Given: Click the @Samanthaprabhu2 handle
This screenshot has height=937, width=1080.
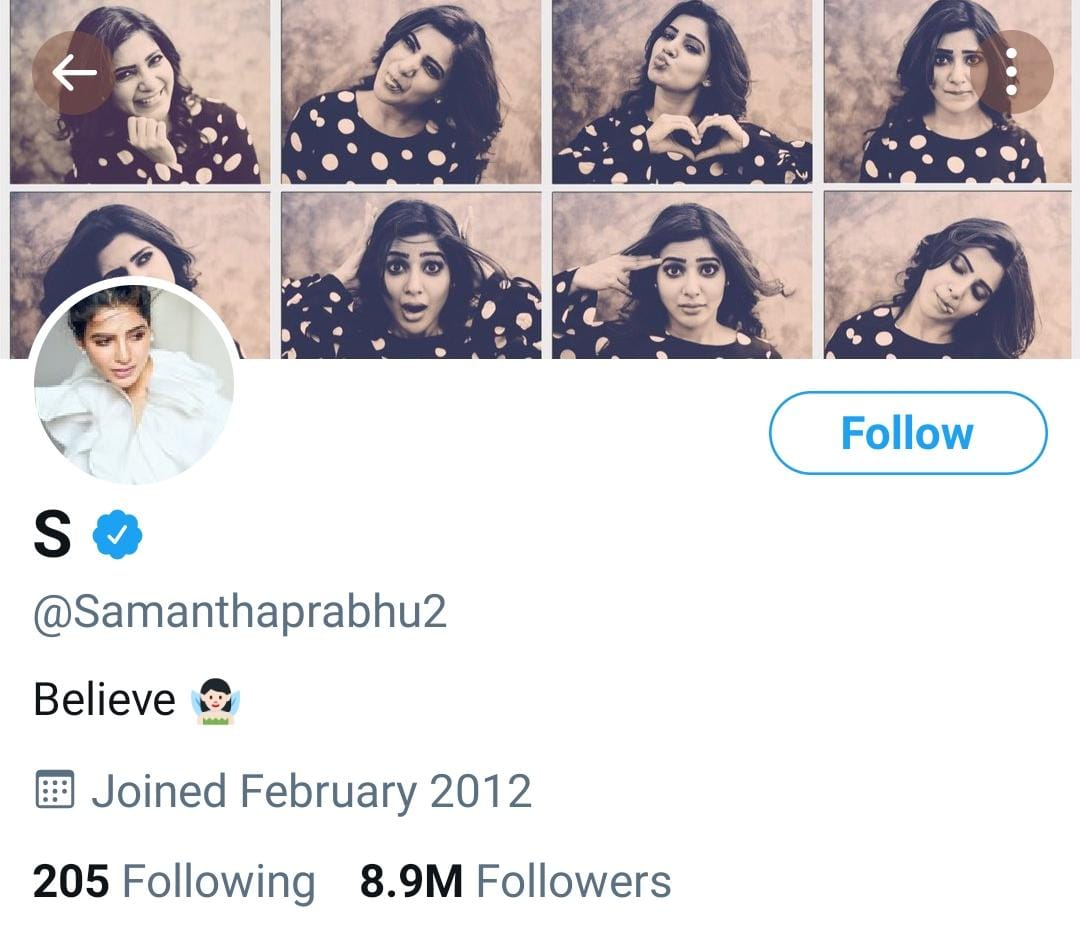Looking at the screenshot, I should point(240,612).
